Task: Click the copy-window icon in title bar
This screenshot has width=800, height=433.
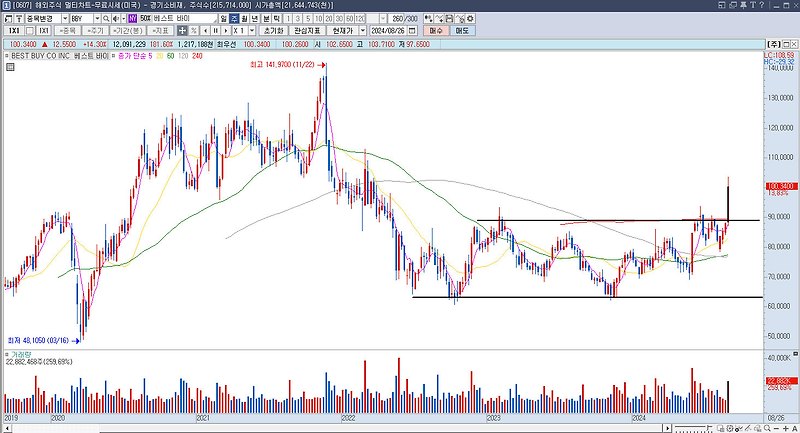Action: pyautogui.click(x=733, y=5)
